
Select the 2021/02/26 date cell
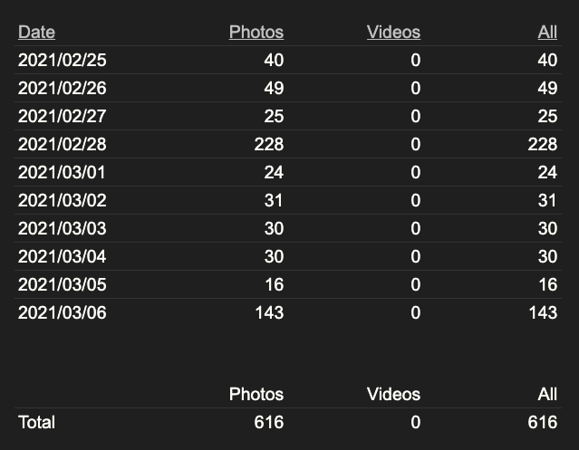pyautogui.click(x=62, y=88)
